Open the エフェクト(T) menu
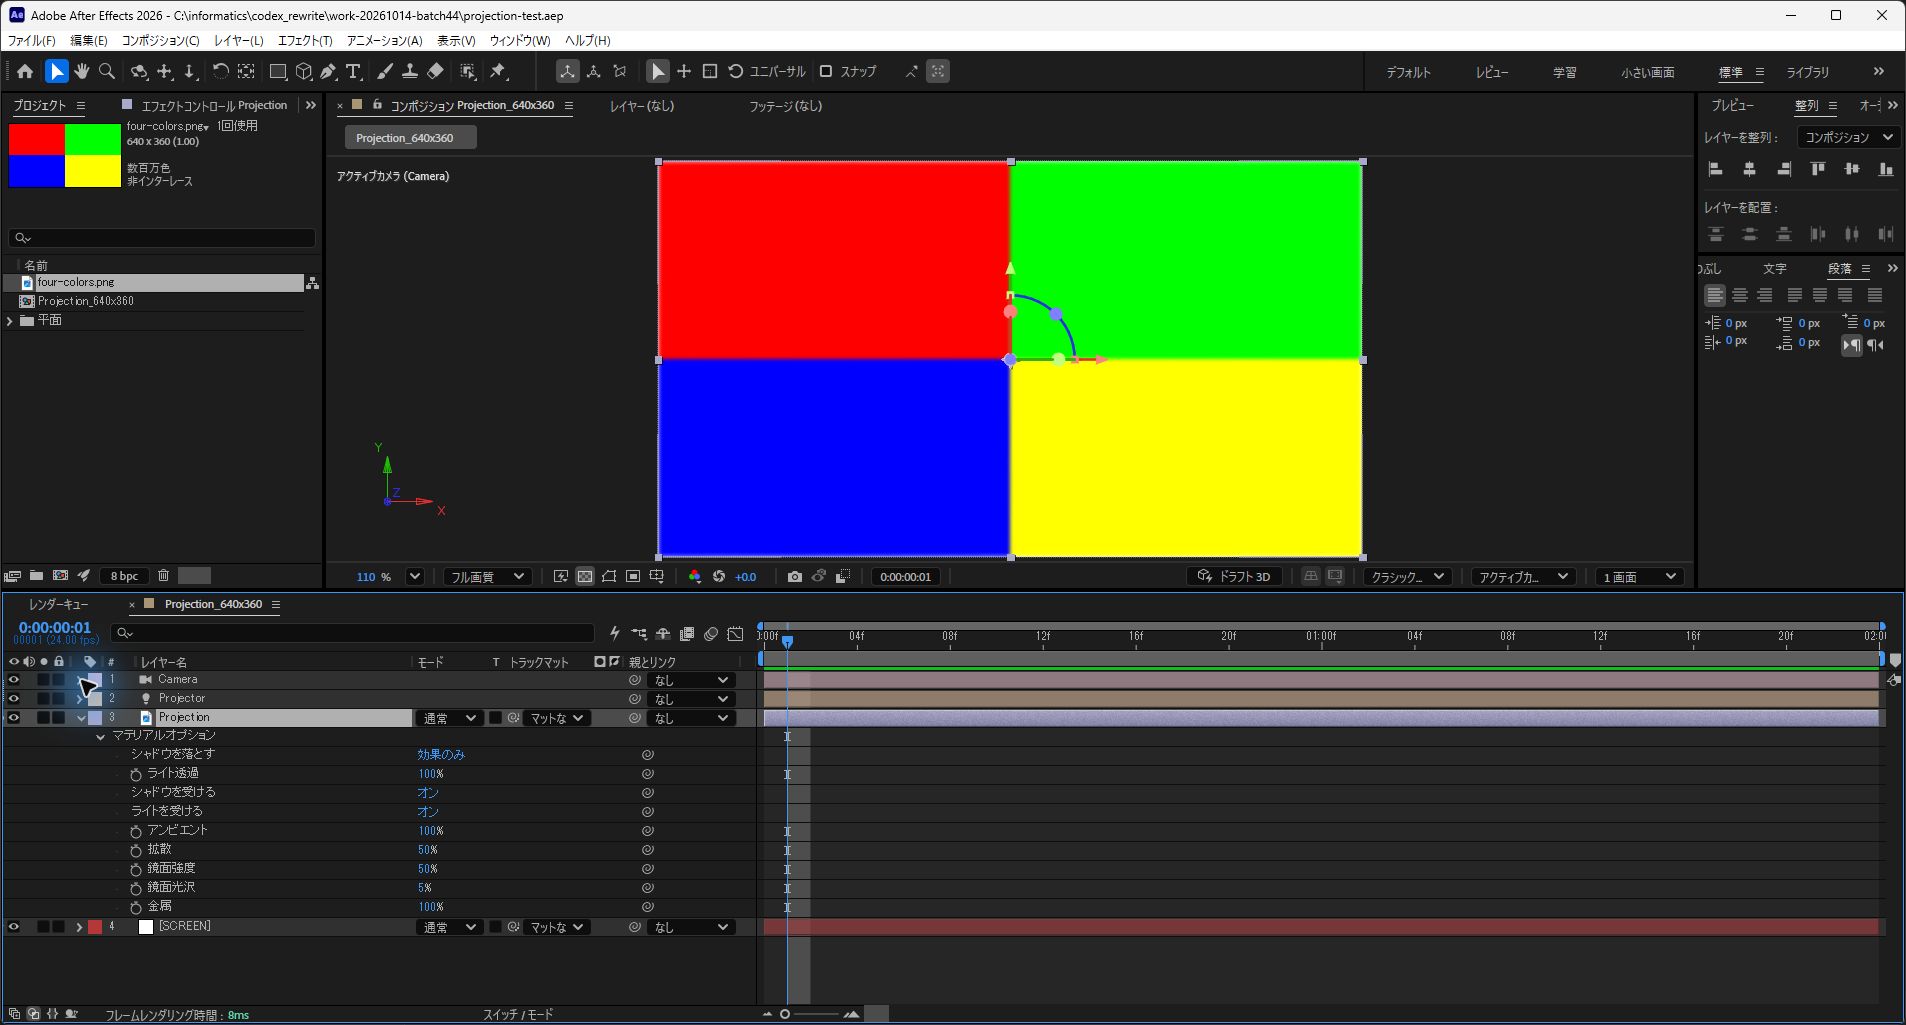Viewport: 1906px width, 1025px height. point(305,41)
